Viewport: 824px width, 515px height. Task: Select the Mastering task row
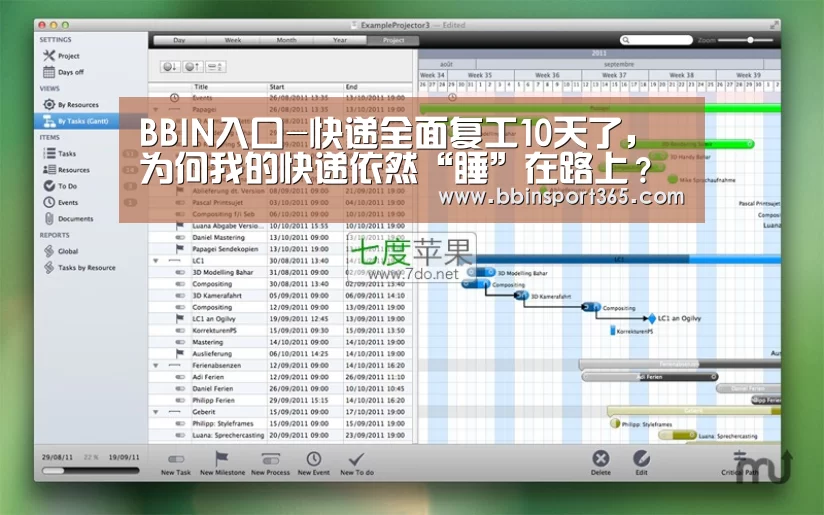pos(281,342)
